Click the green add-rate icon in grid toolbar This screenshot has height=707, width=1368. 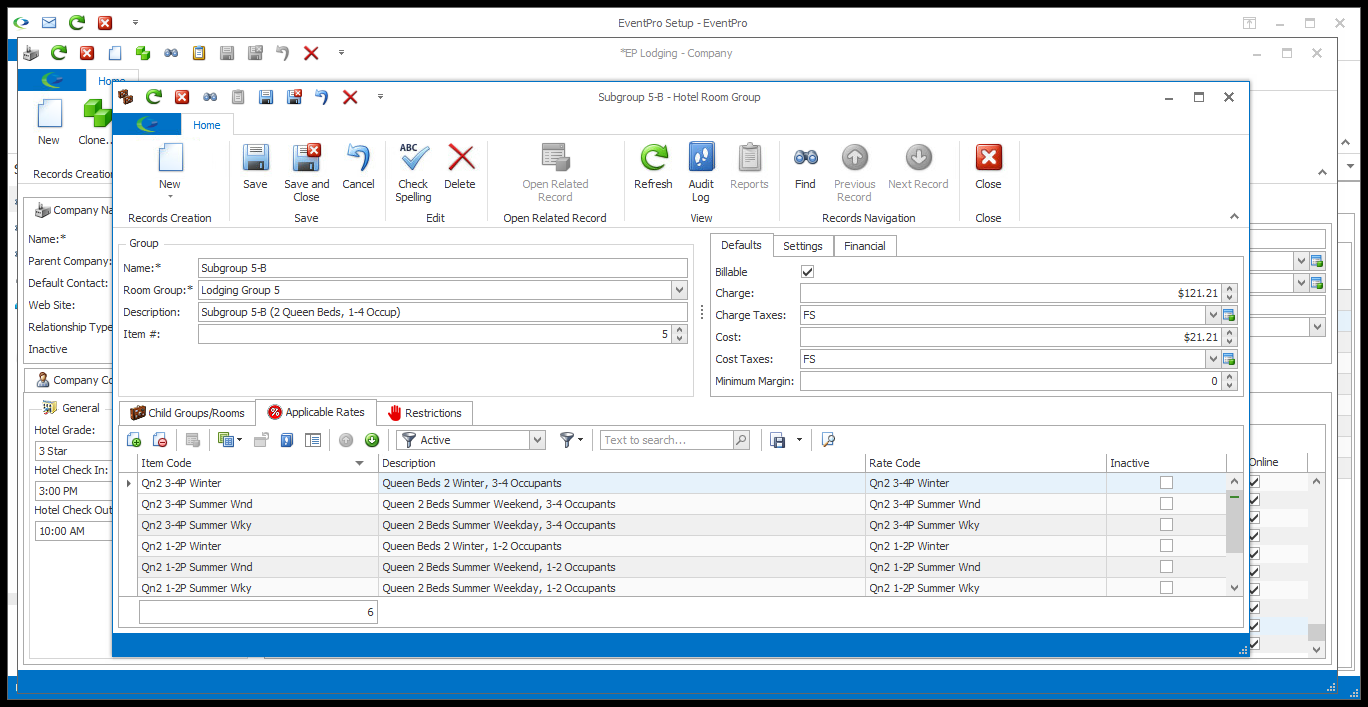(134, 440)
